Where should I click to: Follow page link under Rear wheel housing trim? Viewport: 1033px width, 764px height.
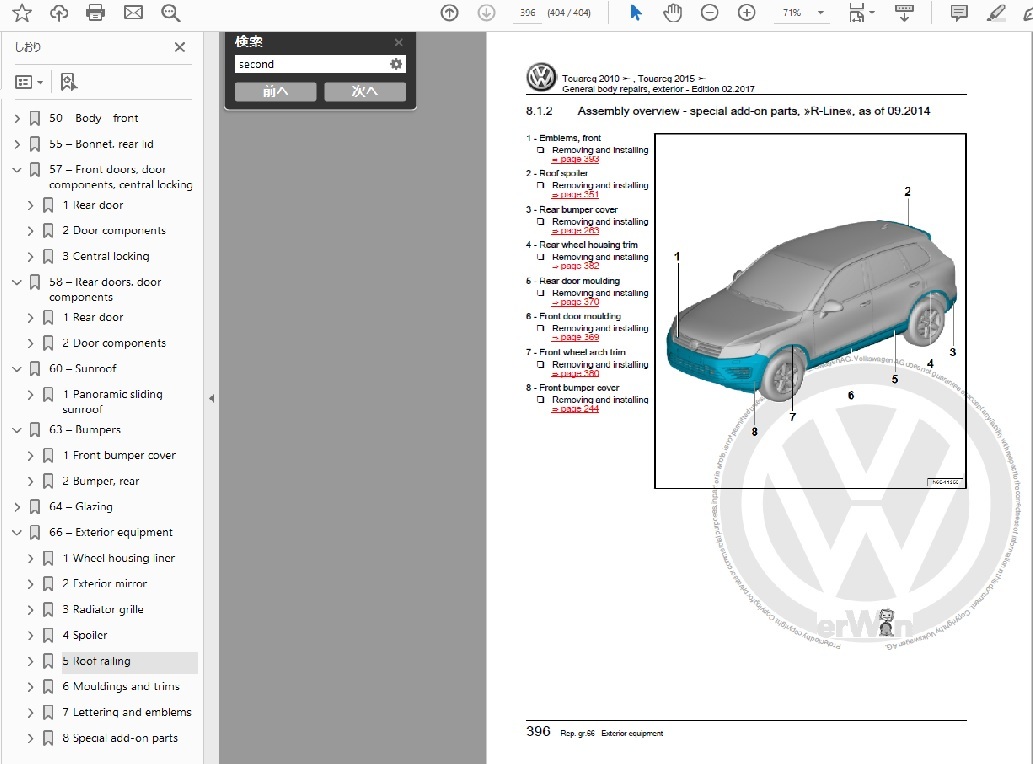pyautogui.click(x=575, y=266)
